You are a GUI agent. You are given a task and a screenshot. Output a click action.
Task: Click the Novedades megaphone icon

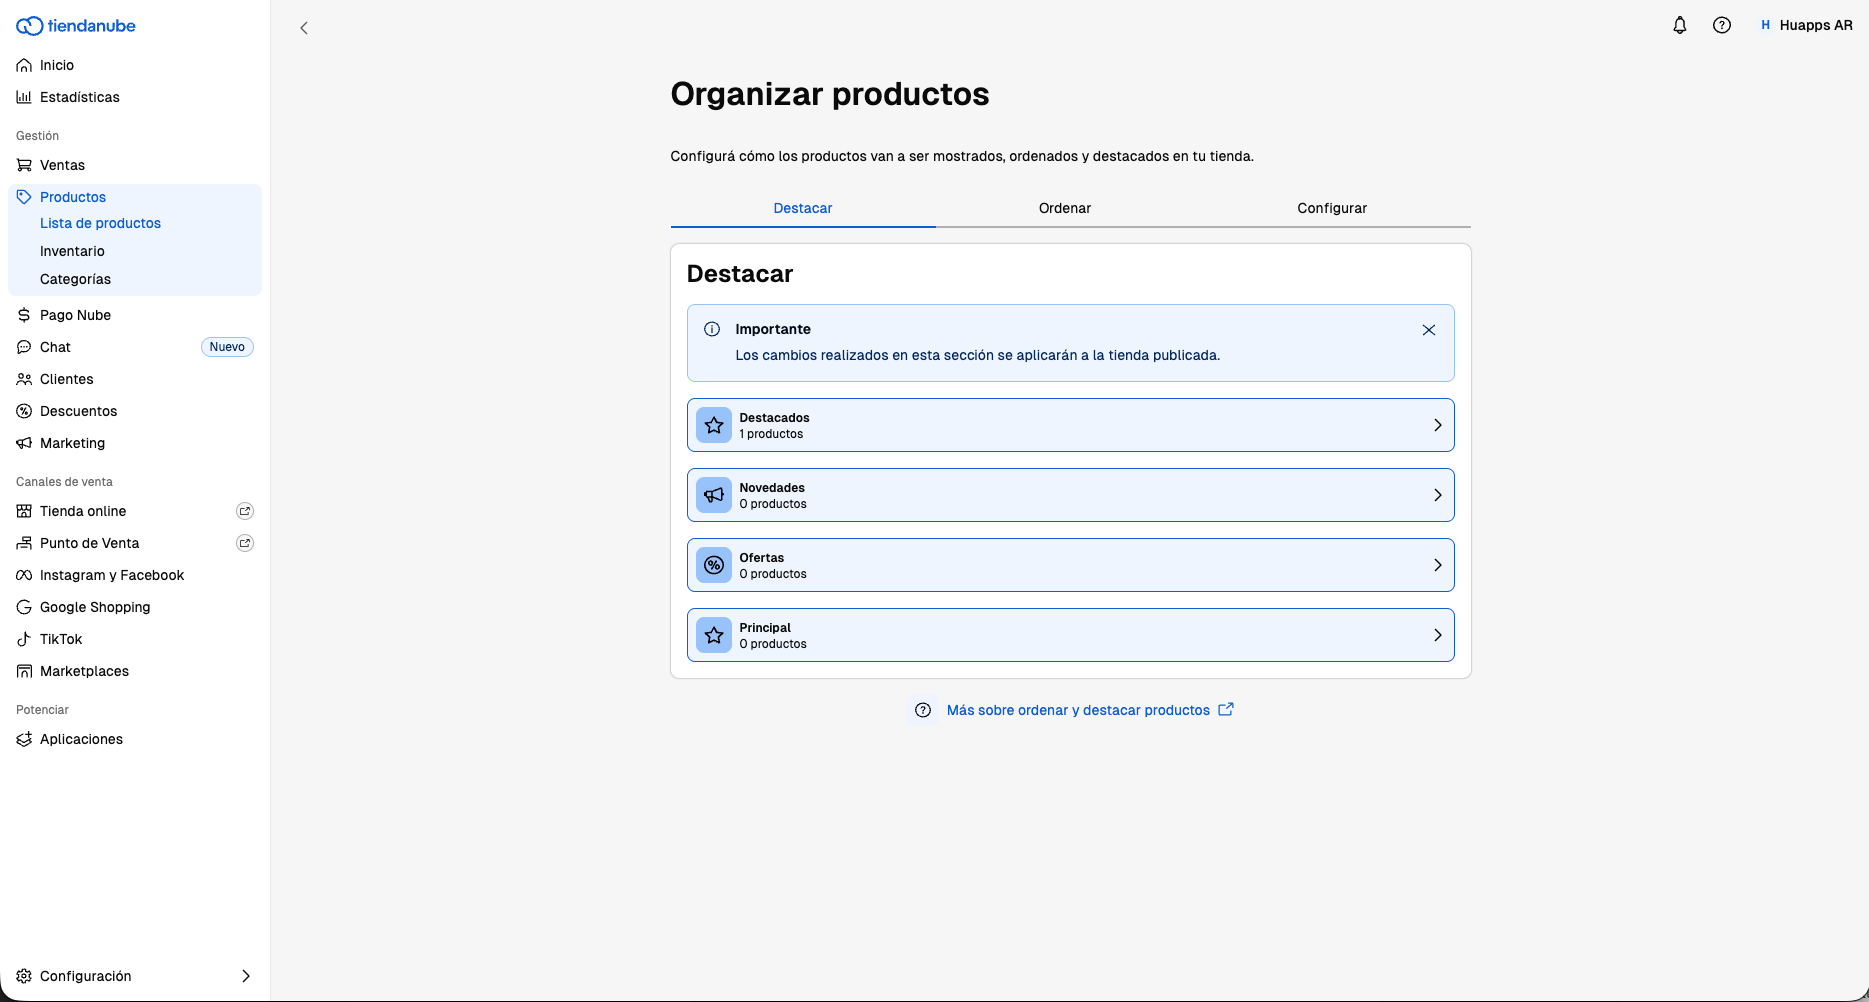(x=714, y=495)
